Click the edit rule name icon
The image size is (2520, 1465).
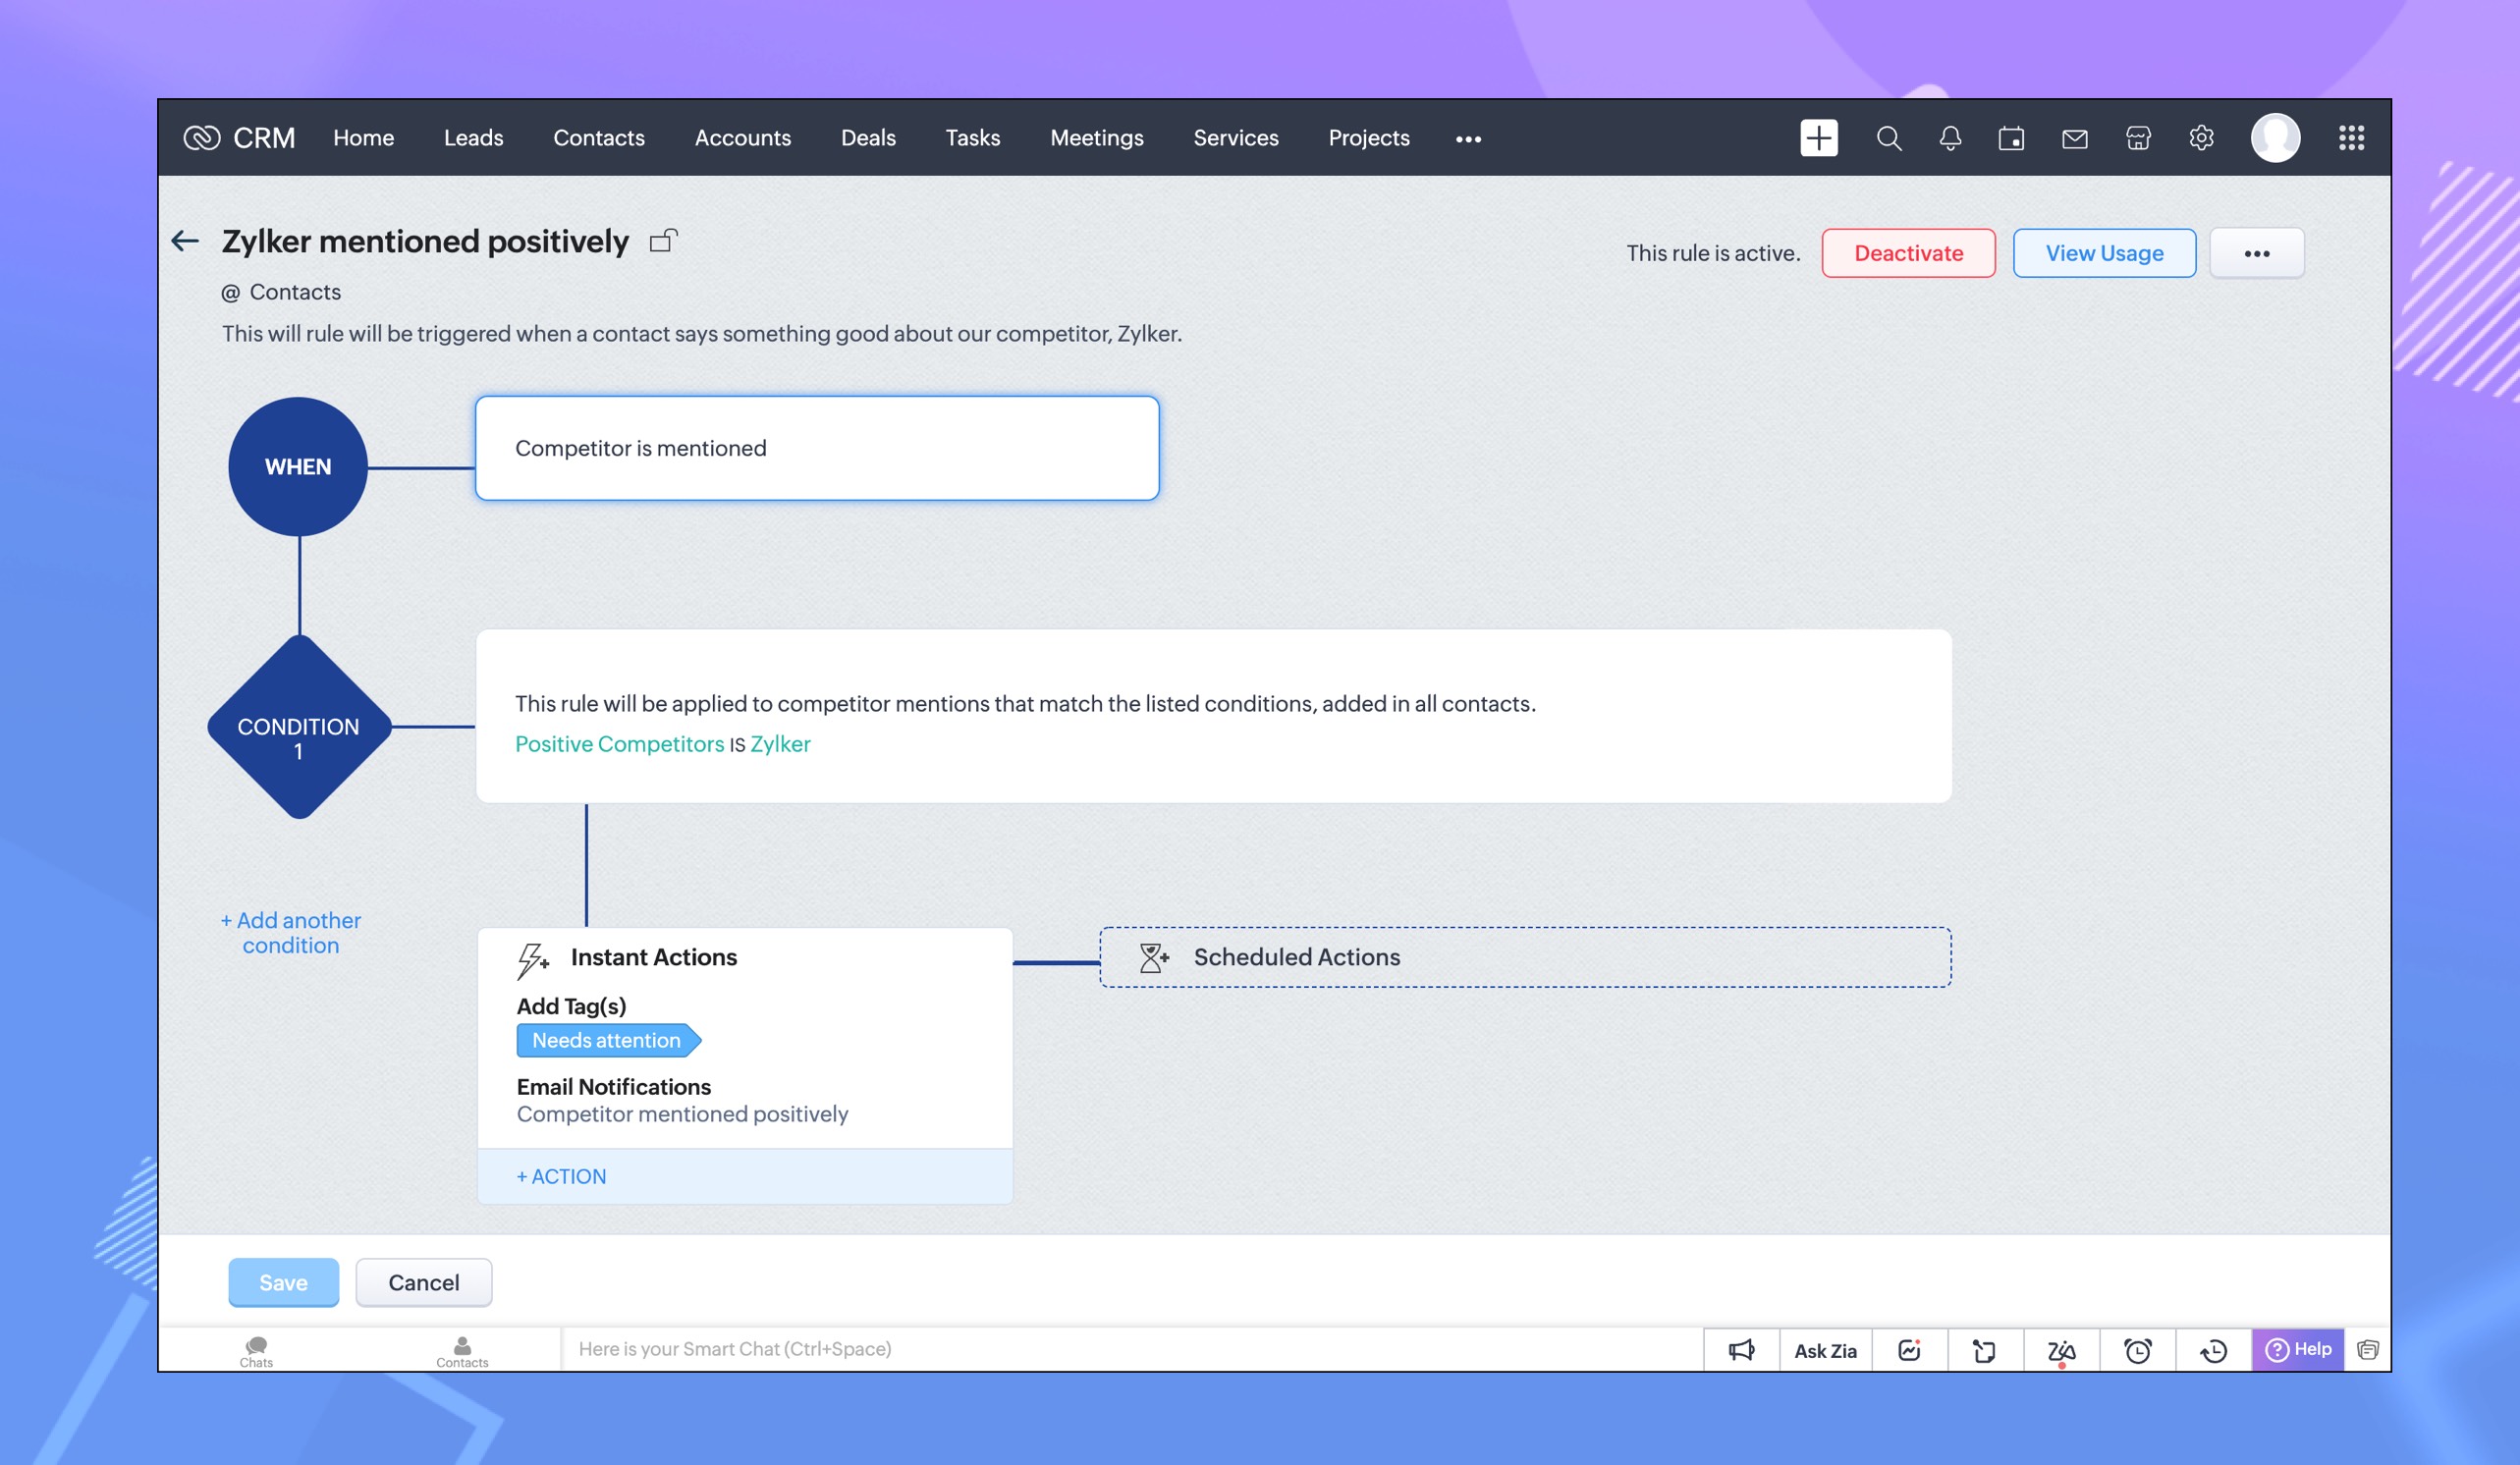(663, 241)
